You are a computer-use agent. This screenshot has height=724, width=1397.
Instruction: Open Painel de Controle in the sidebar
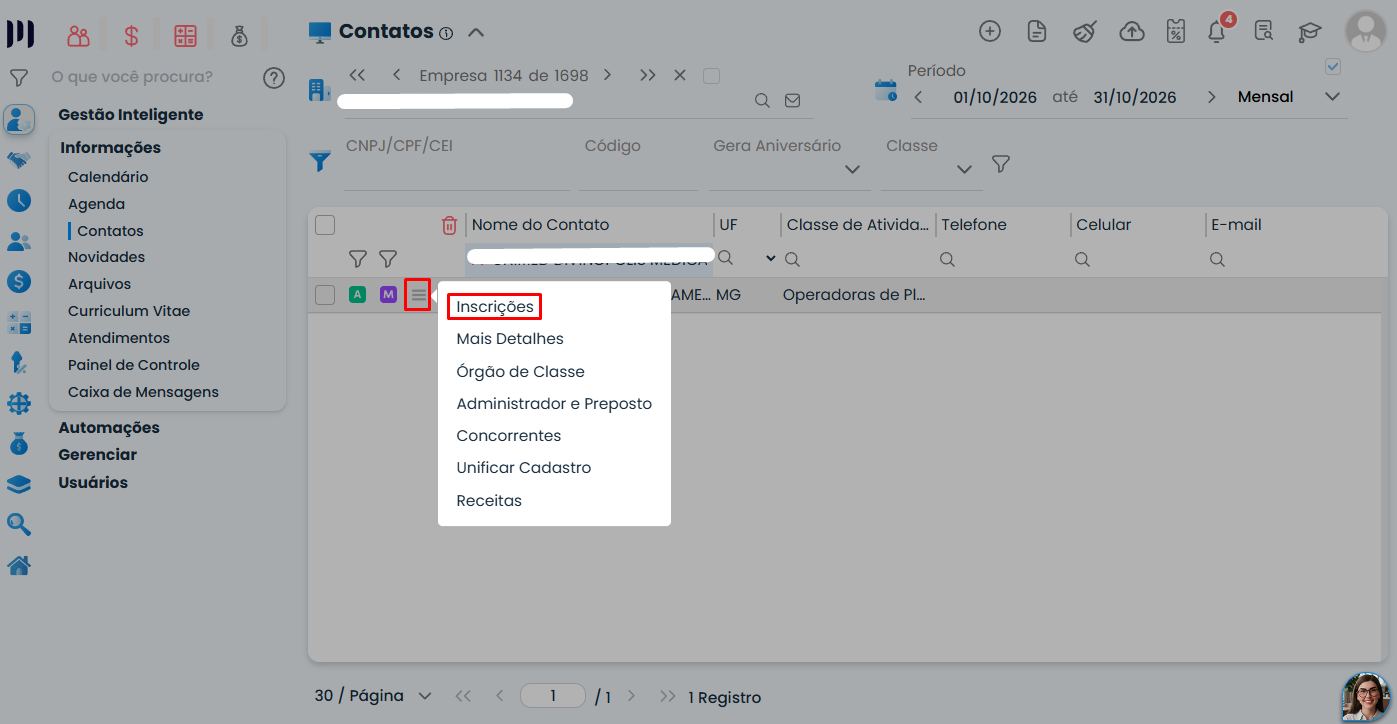134,365
